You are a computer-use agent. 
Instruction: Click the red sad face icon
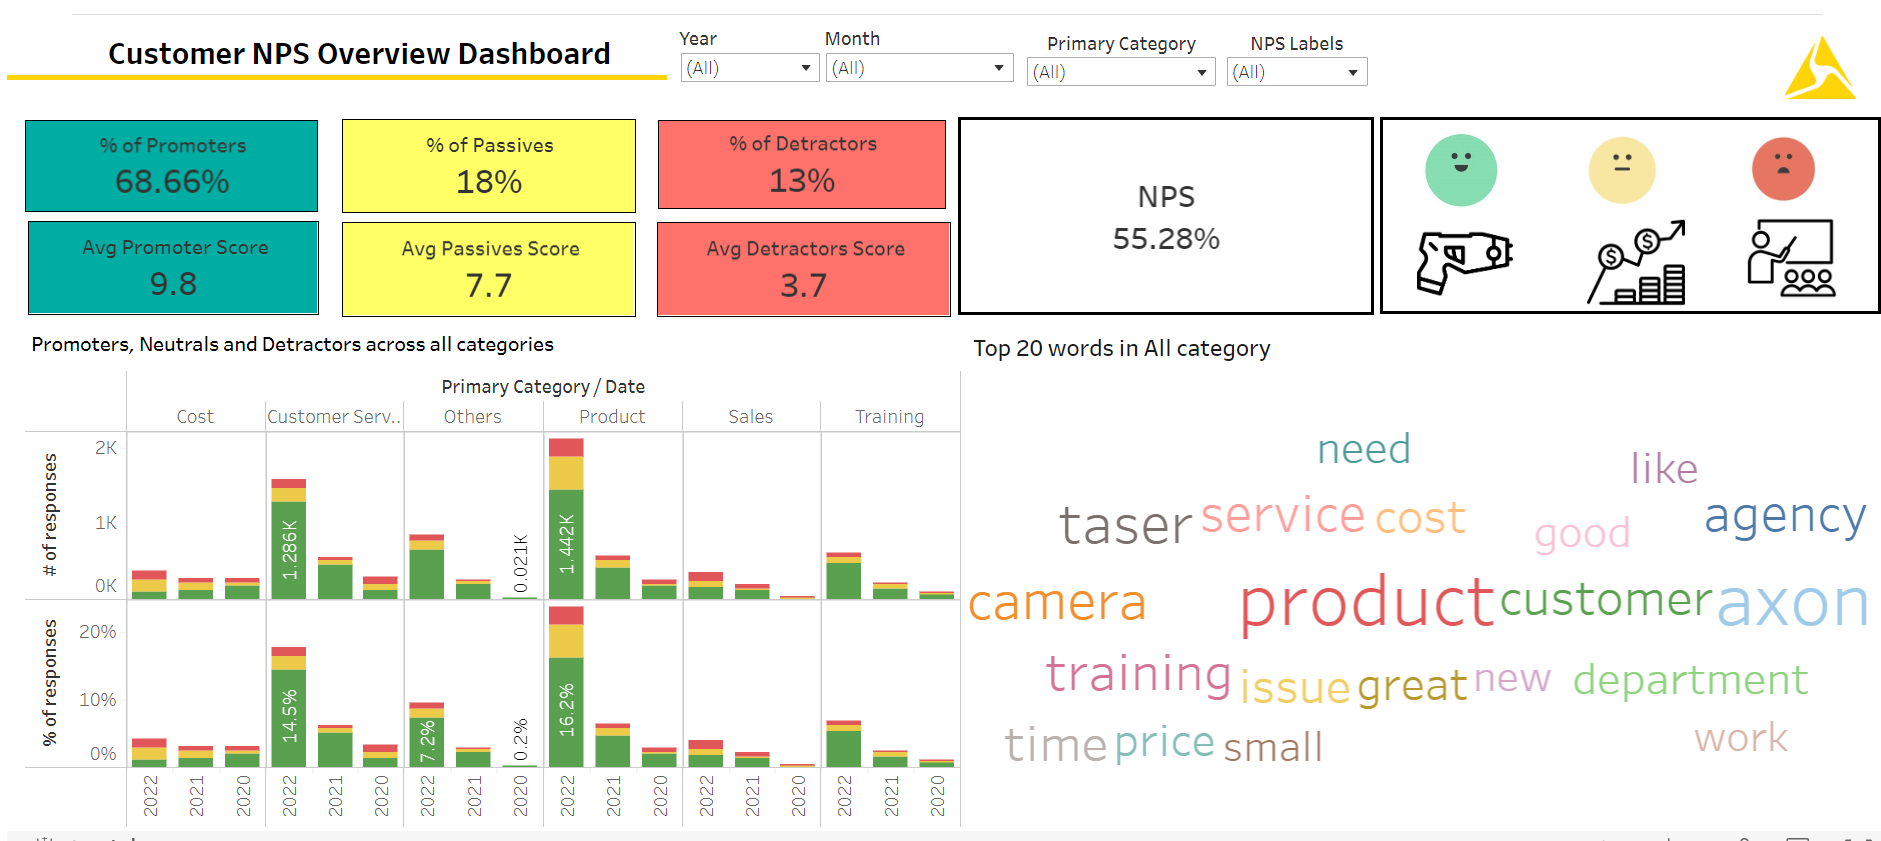tap(1783, 169)
